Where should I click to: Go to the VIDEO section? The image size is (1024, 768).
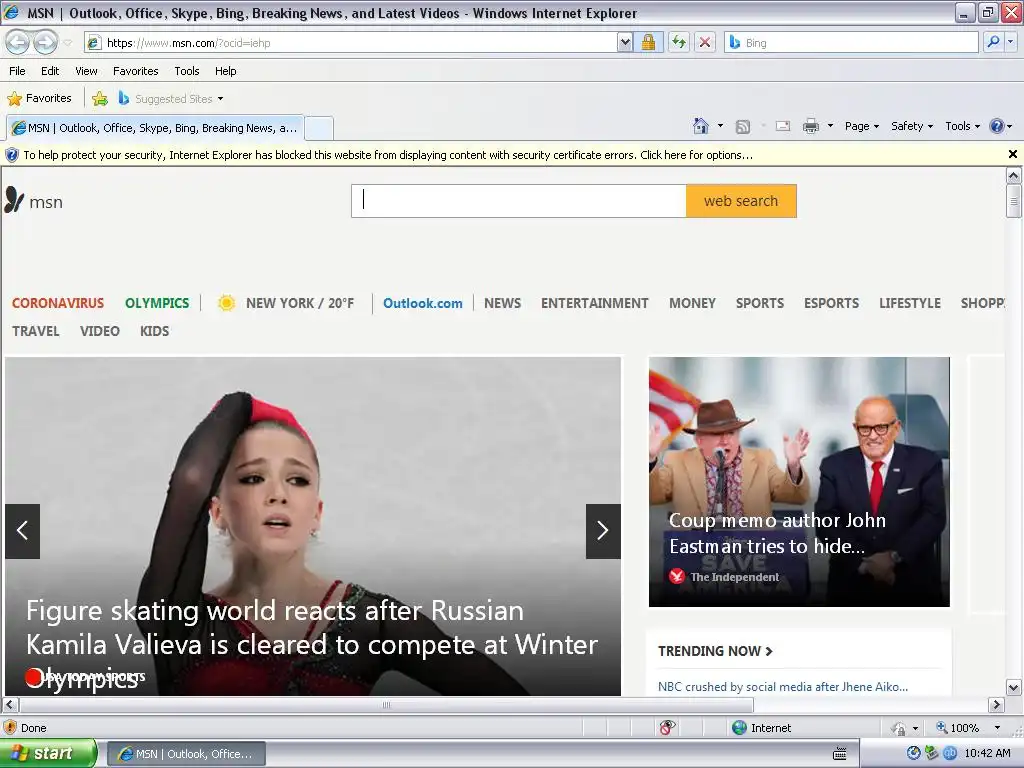[100, 331]
